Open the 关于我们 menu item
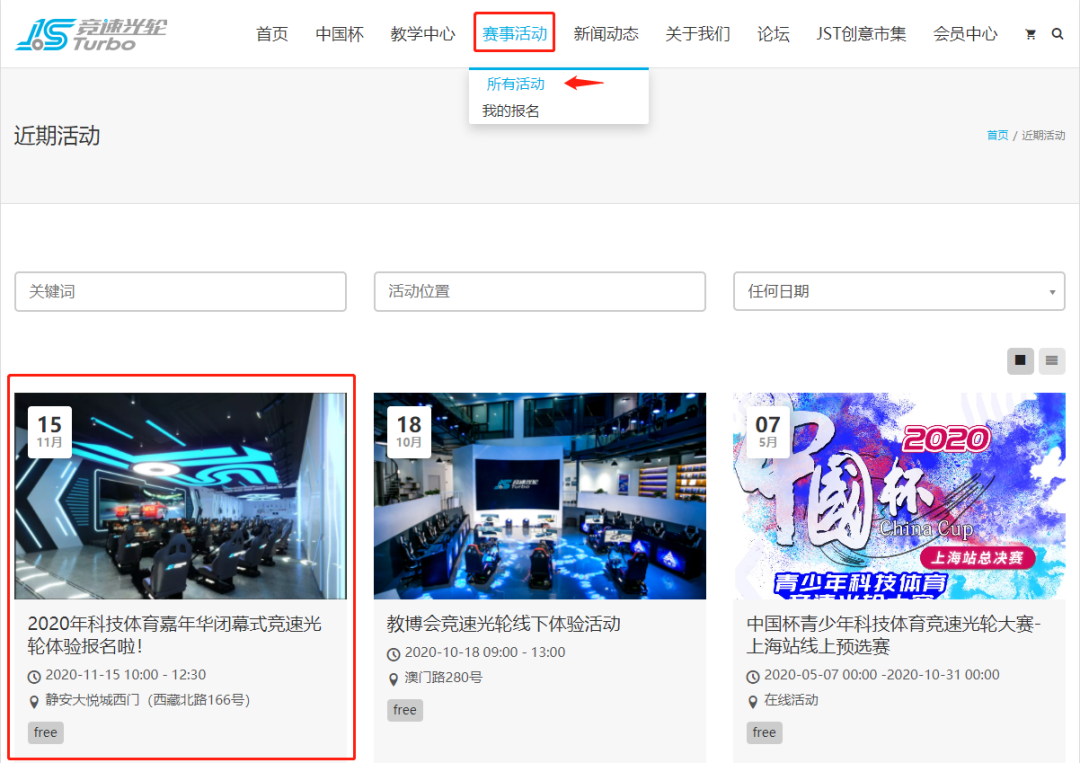 698,34
